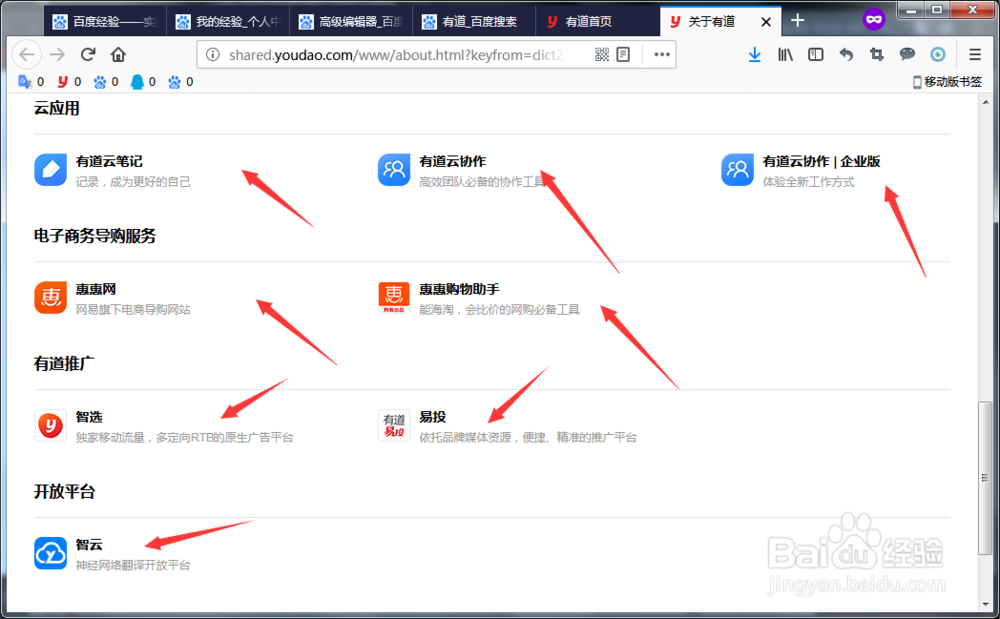This screenshot has width=1000, height=619.
Task: Click the QQ penguin bookmark icon
Action: [x=137, y=82]
